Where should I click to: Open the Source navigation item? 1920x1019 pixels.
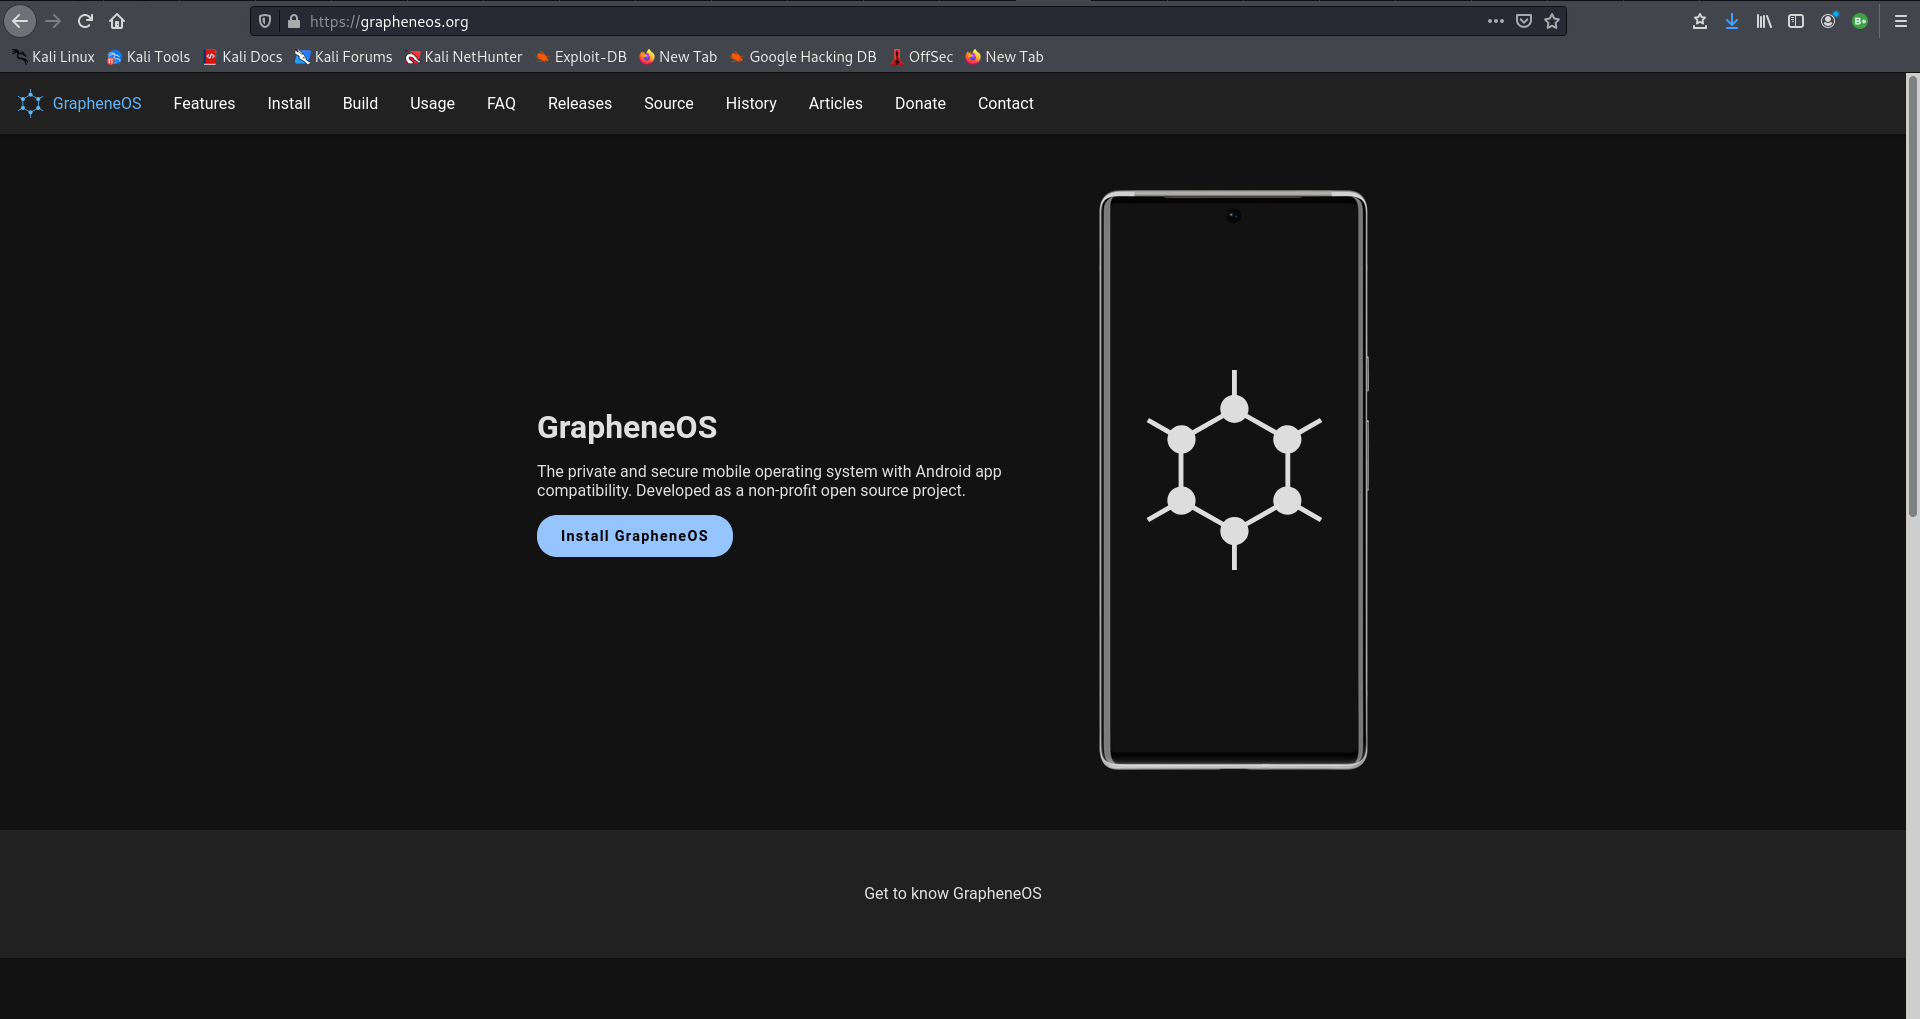click(669, 103)
